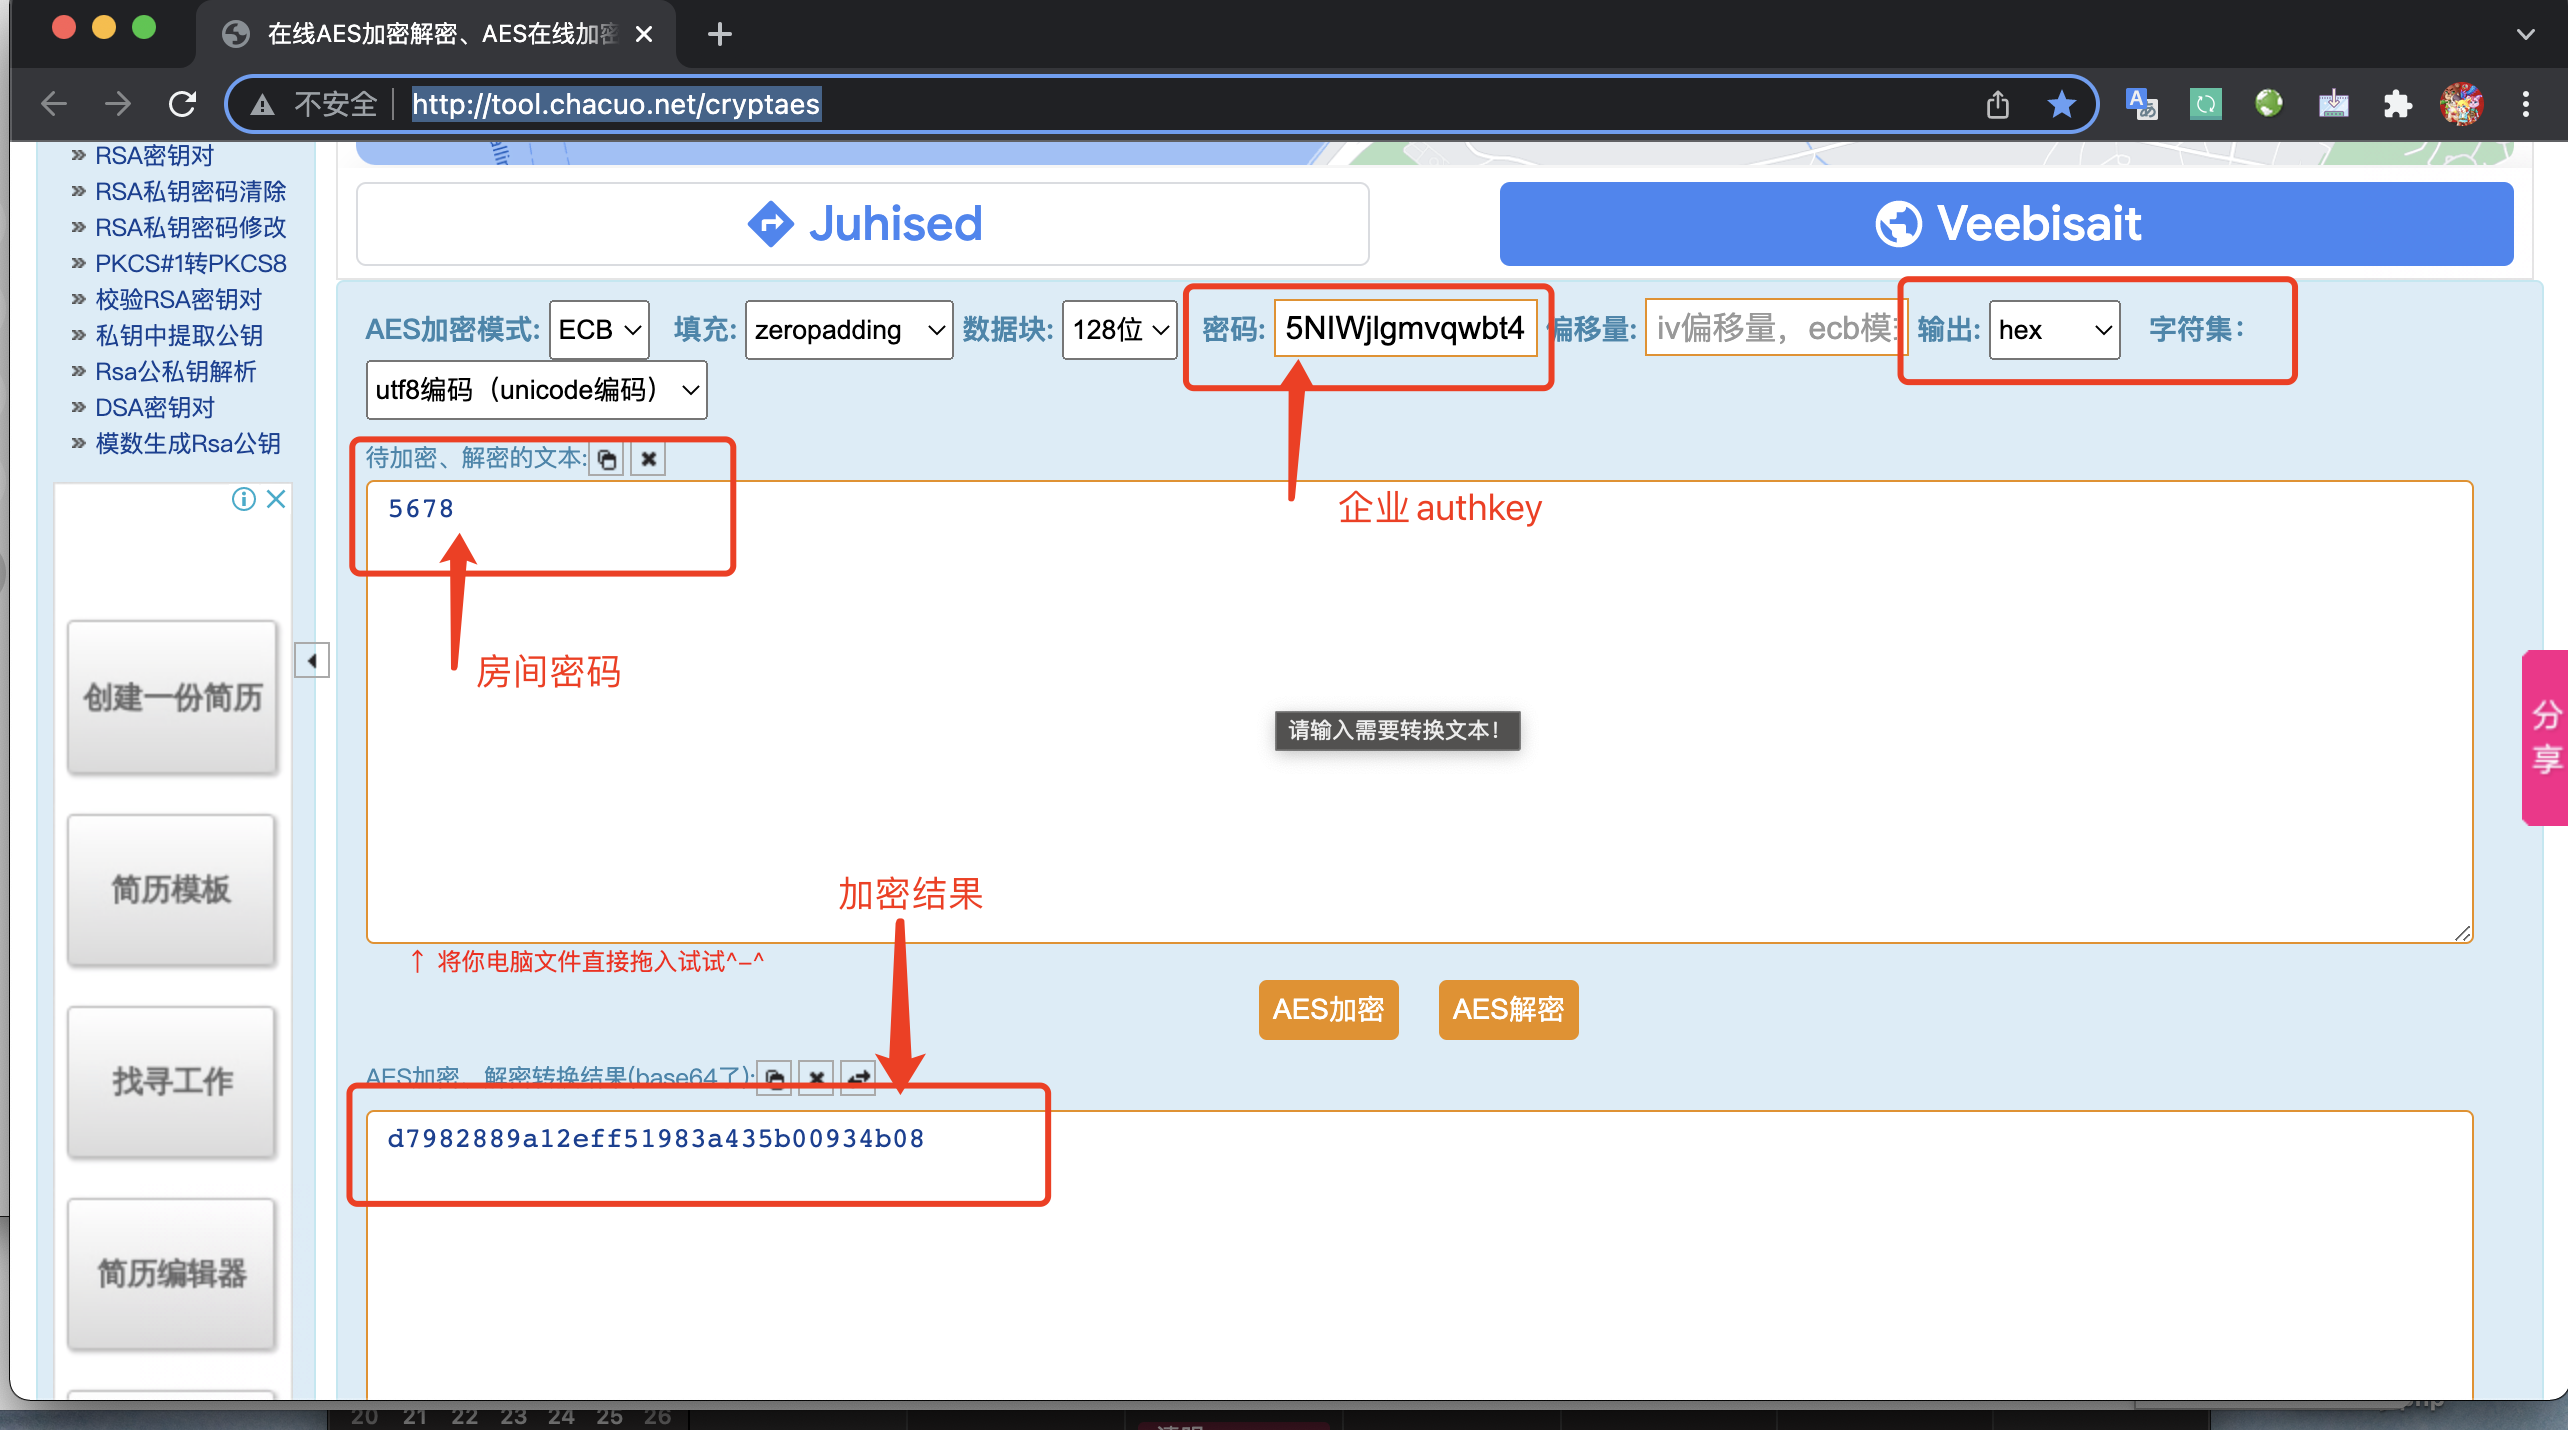This screenshot has width=2568, height=1430.
Task: Open the 输出 hex format dropdown
Action: pyautogui.click(x=2053, y=330)
